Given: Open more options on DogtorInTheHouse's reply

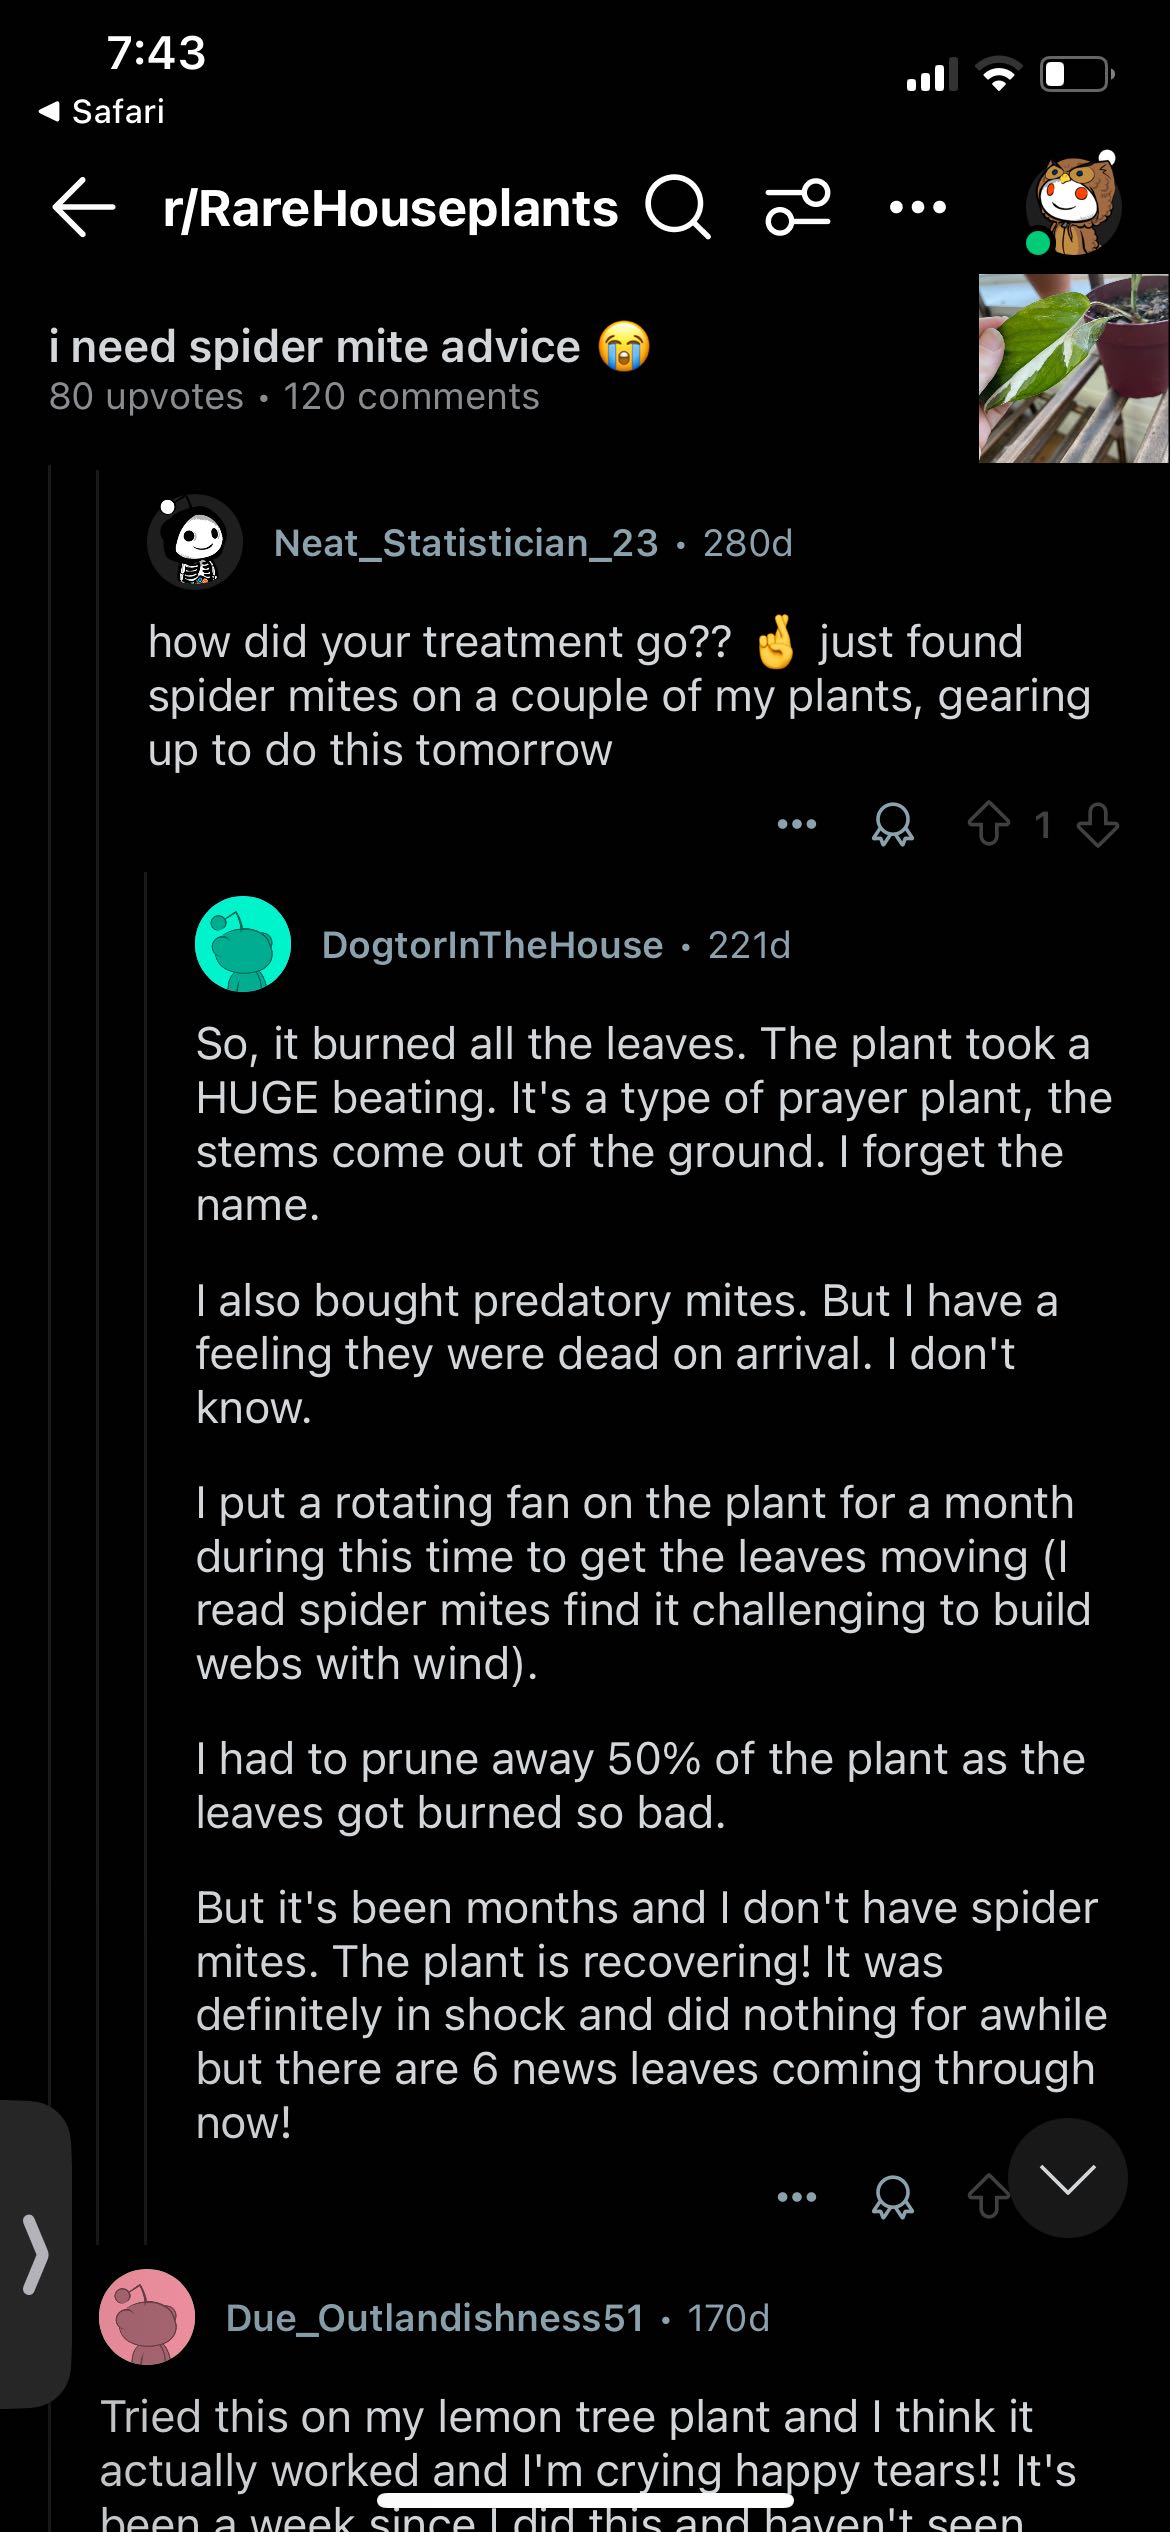Looking at the screenshot, I should pyautogui.click(x=797, y=2197).
